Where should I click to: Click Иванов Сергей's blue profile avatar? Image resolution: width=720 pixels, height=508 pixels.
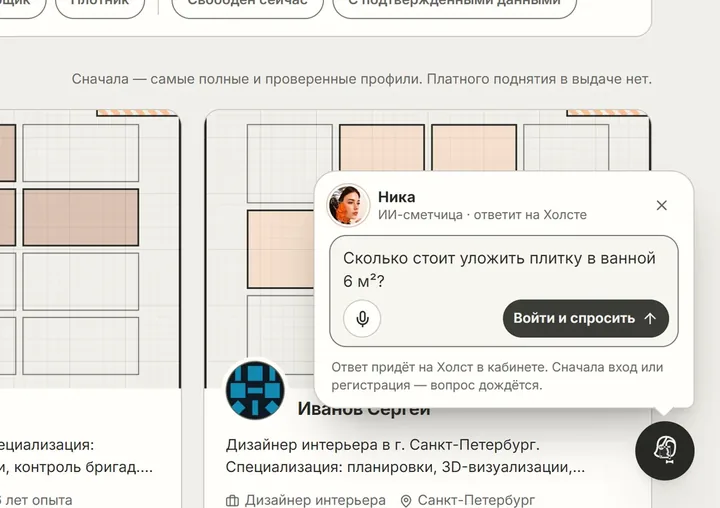(255, 390)
